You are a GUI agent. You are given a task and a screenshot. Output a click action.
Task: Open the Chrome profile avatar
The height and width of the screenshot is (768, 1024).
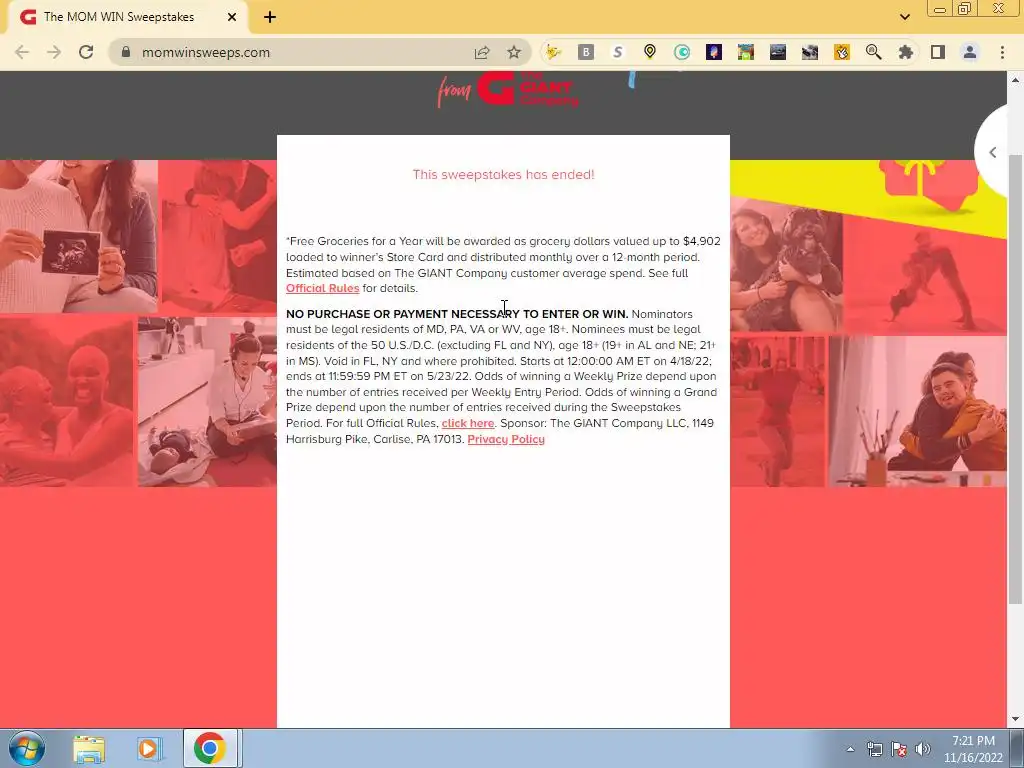970,52
